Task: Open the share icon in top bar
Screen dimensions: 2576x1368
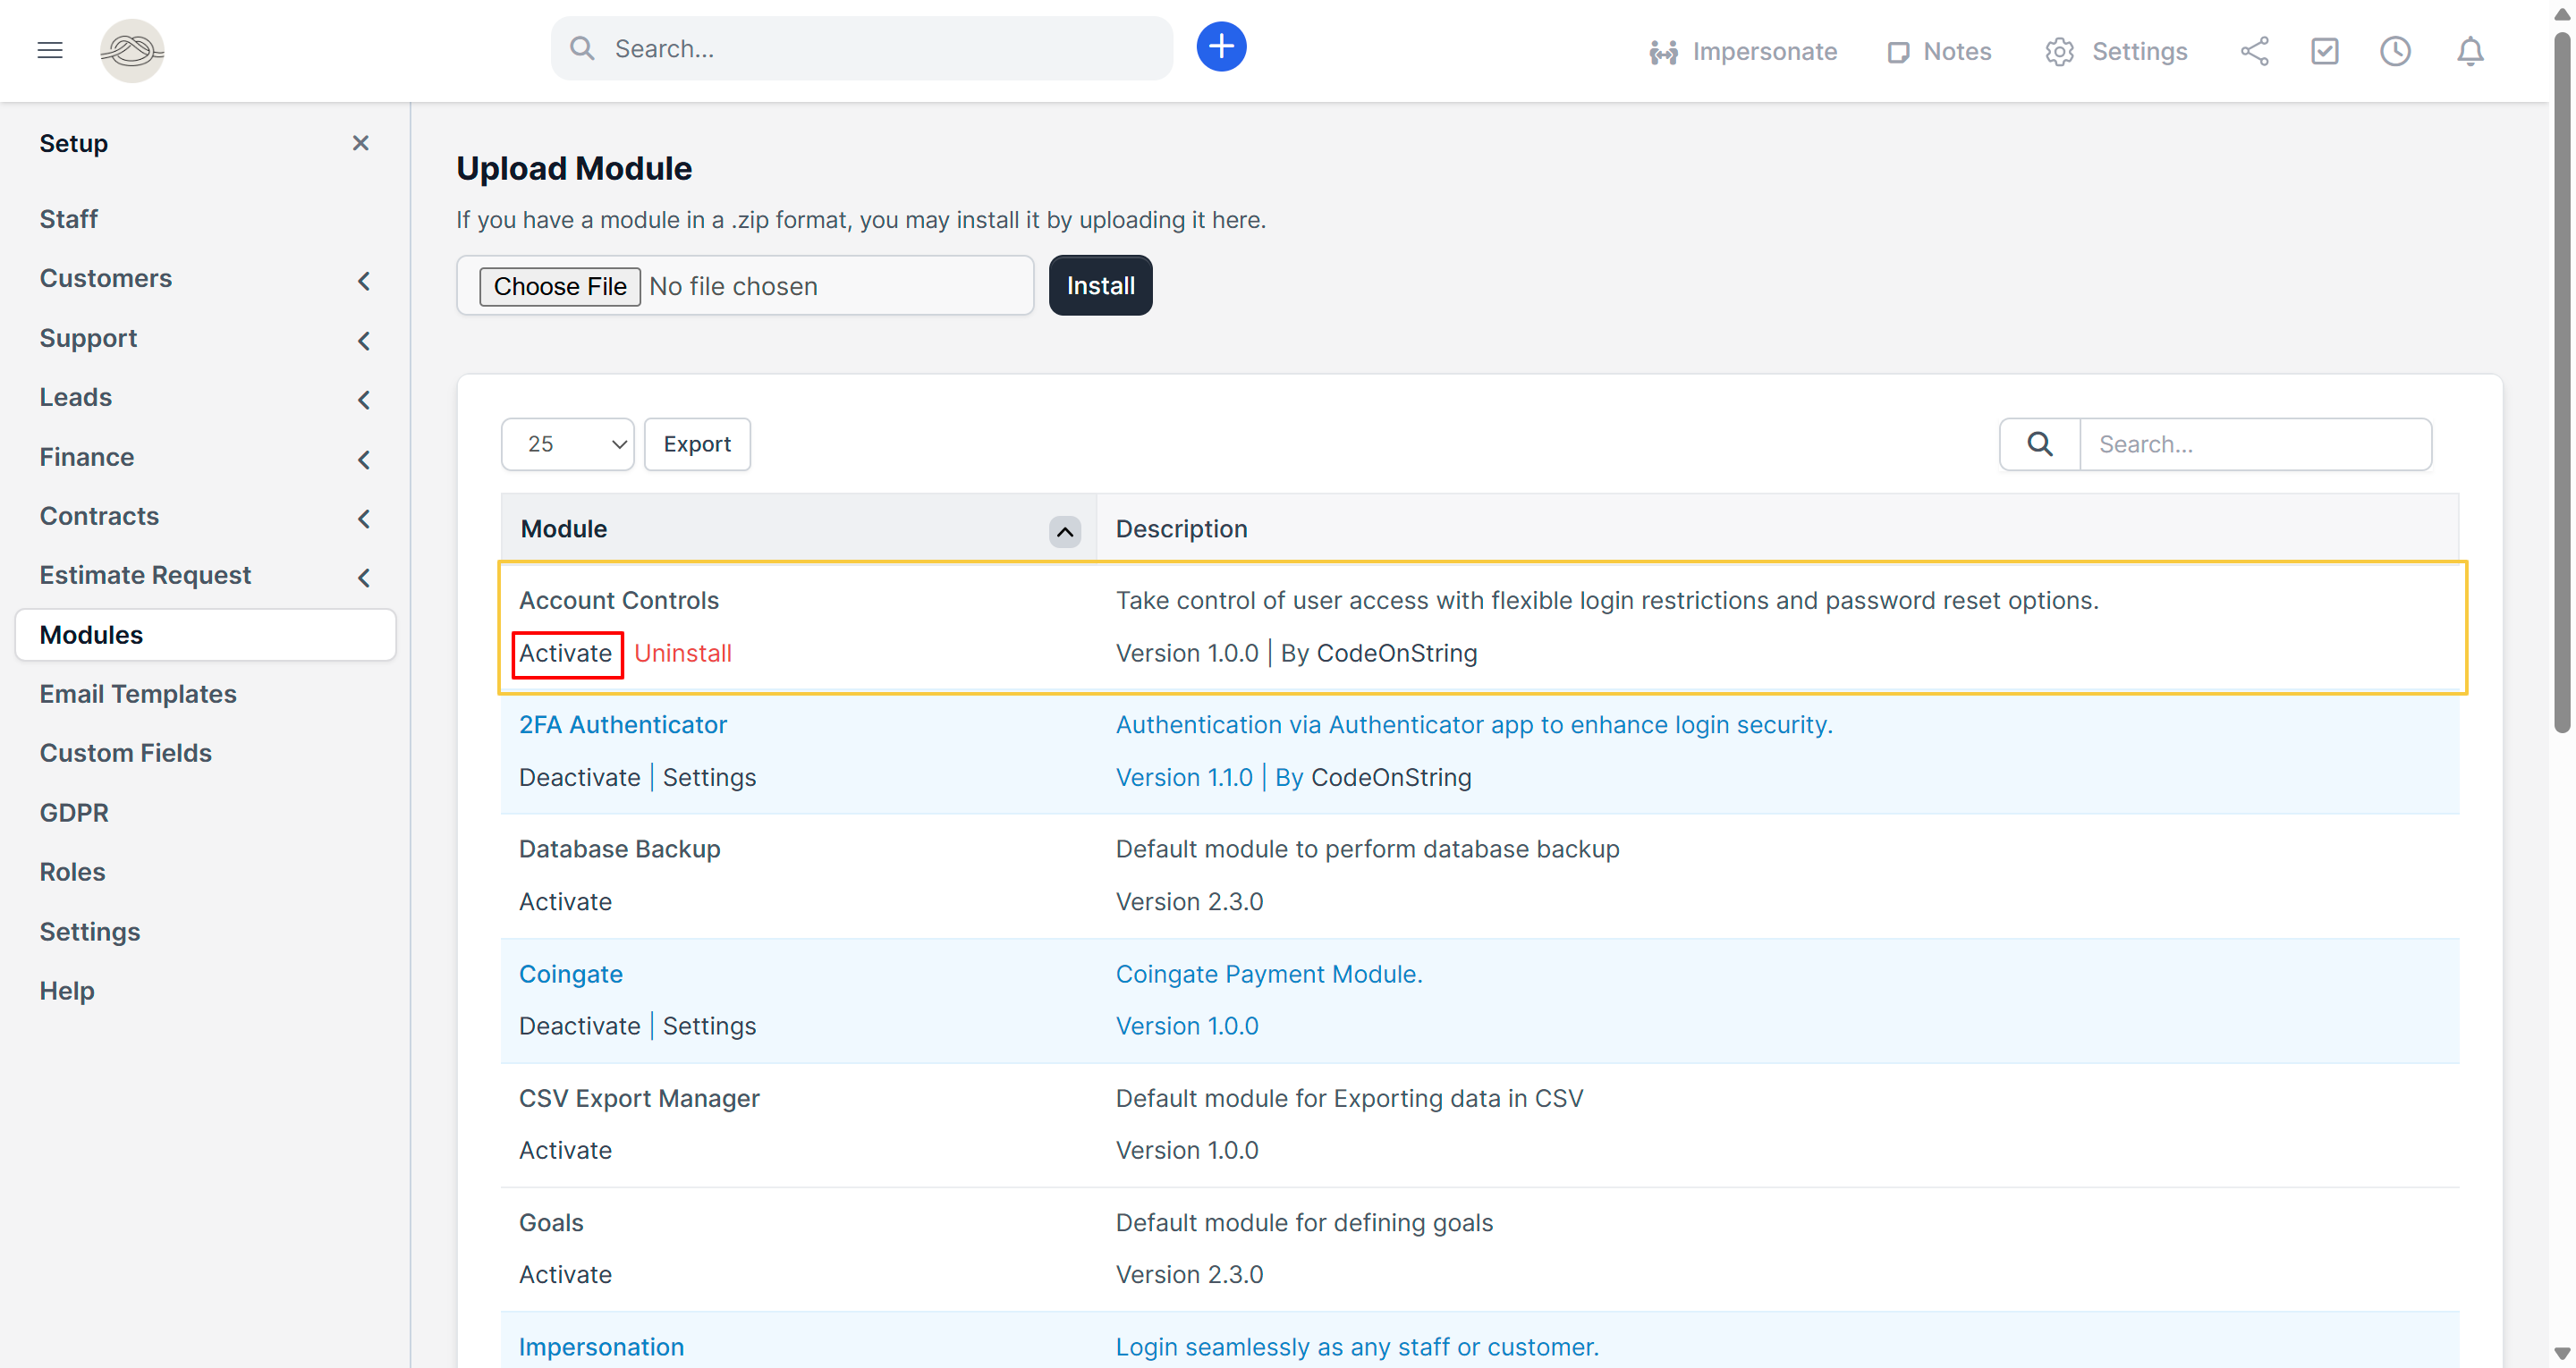Action: point(2254,51)
